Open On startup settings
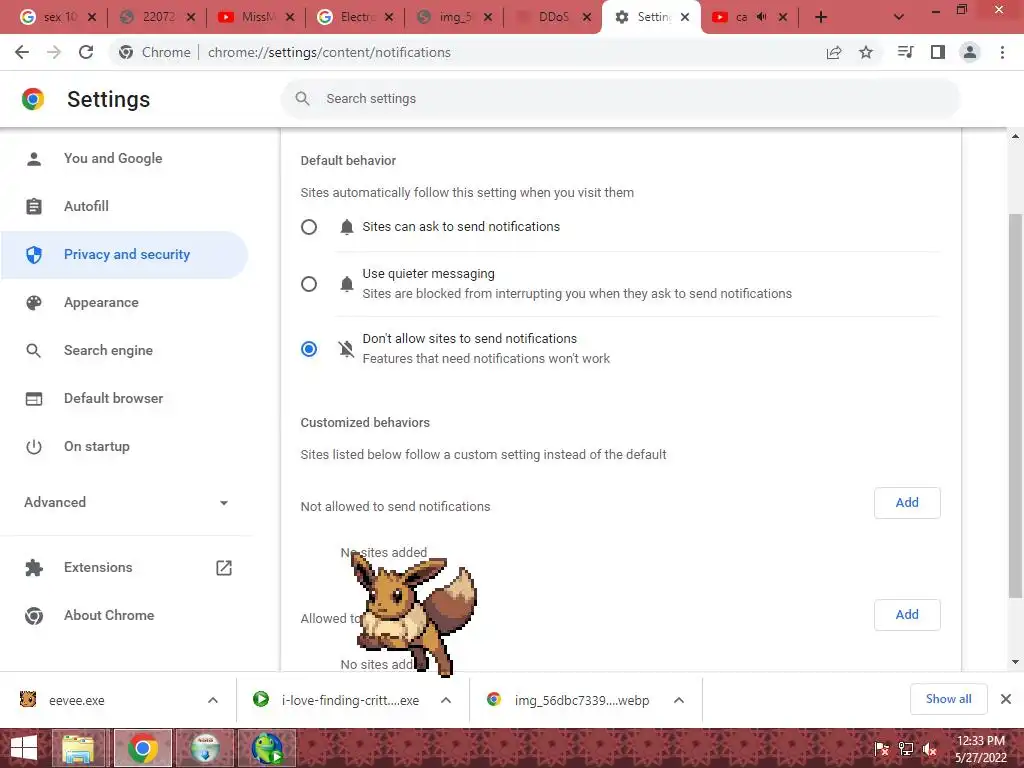Image resolution: width=1024 pixels, height=768 pixels. (124, 447)
